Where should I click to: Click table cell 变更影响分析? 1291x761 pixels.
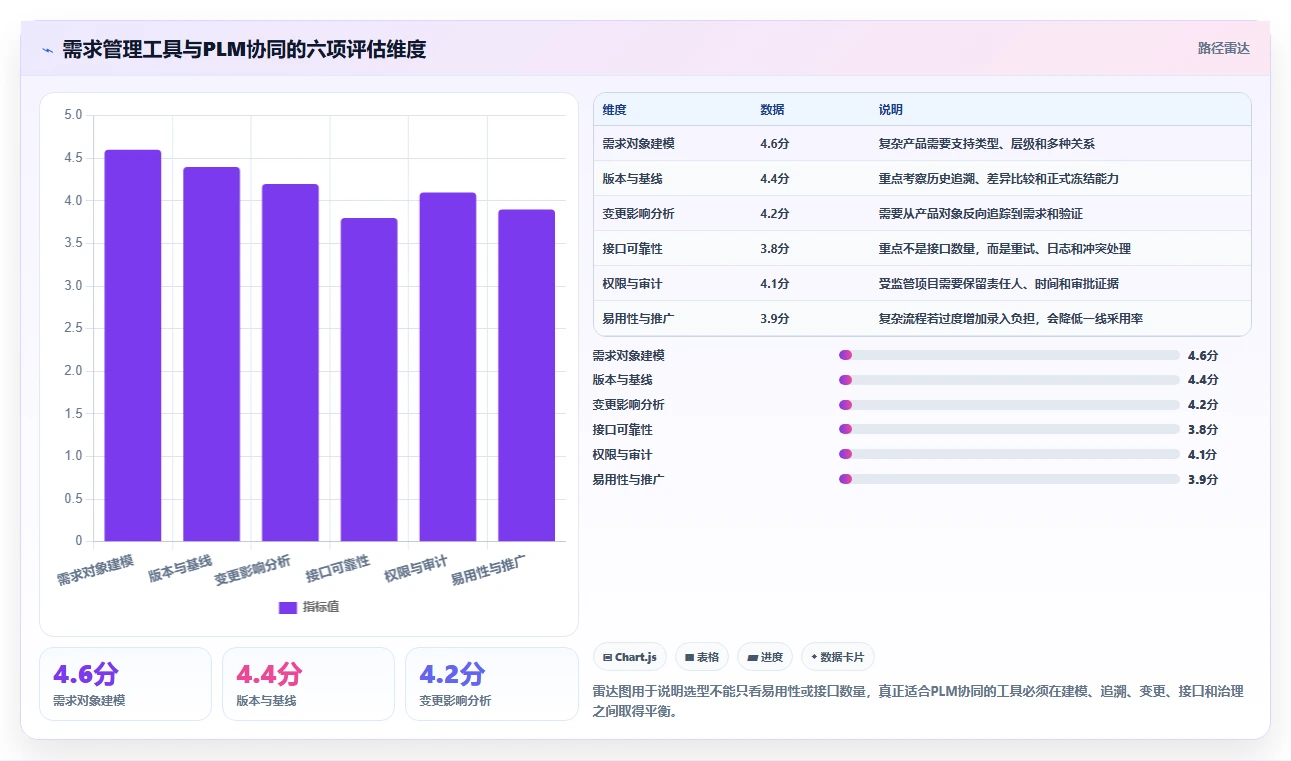click(639, 214)
